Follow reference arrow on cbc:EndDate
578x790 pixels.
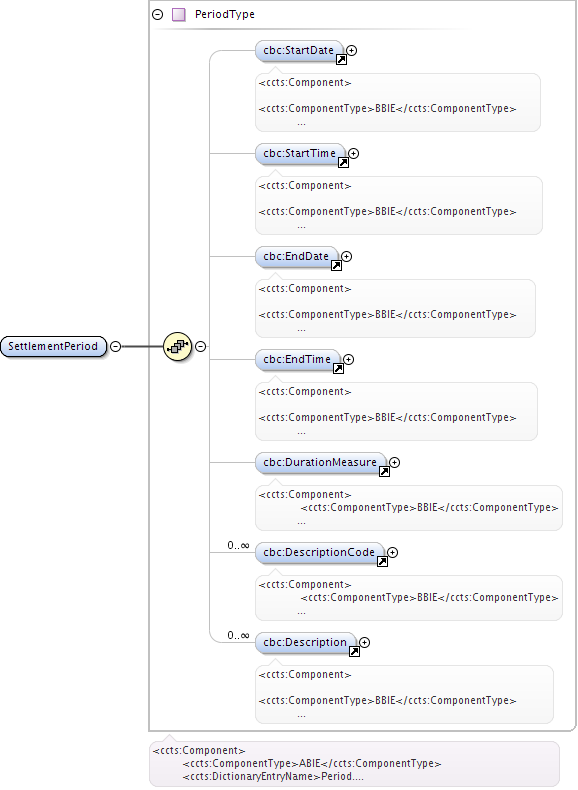[336, 266]
